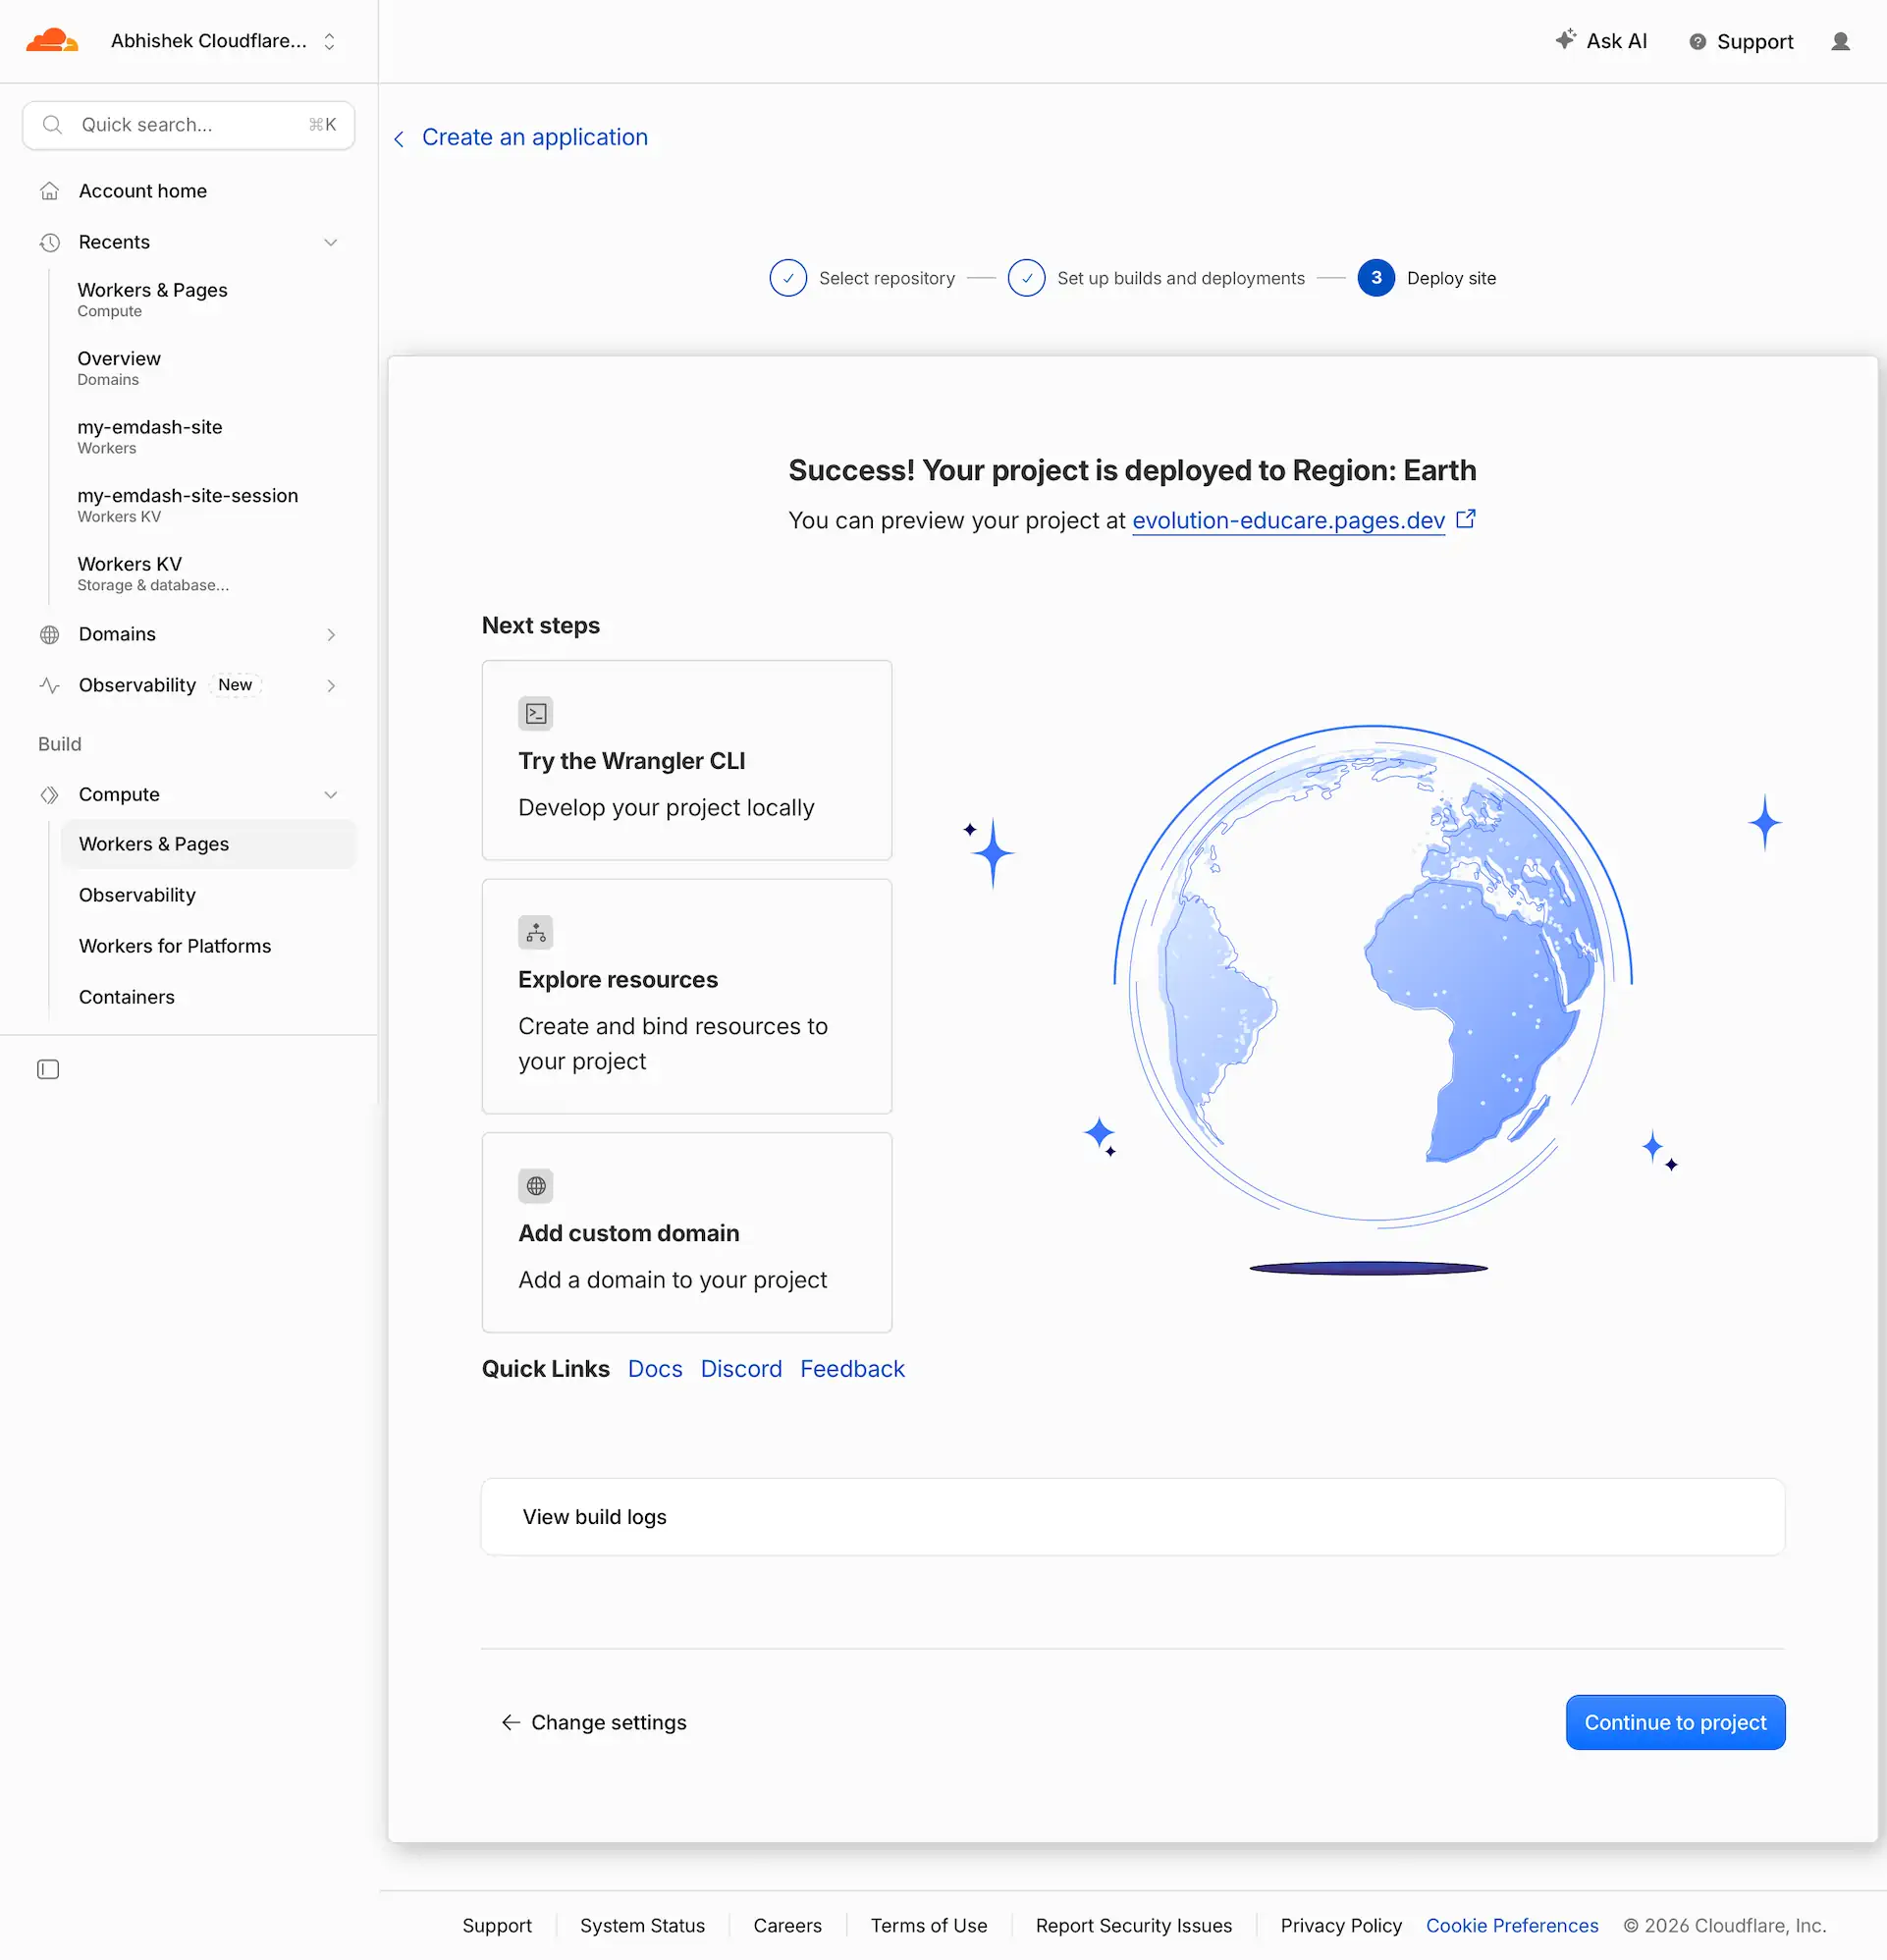
Task: Expand the Domains menu chevron
Action: (x=331, y=634)
